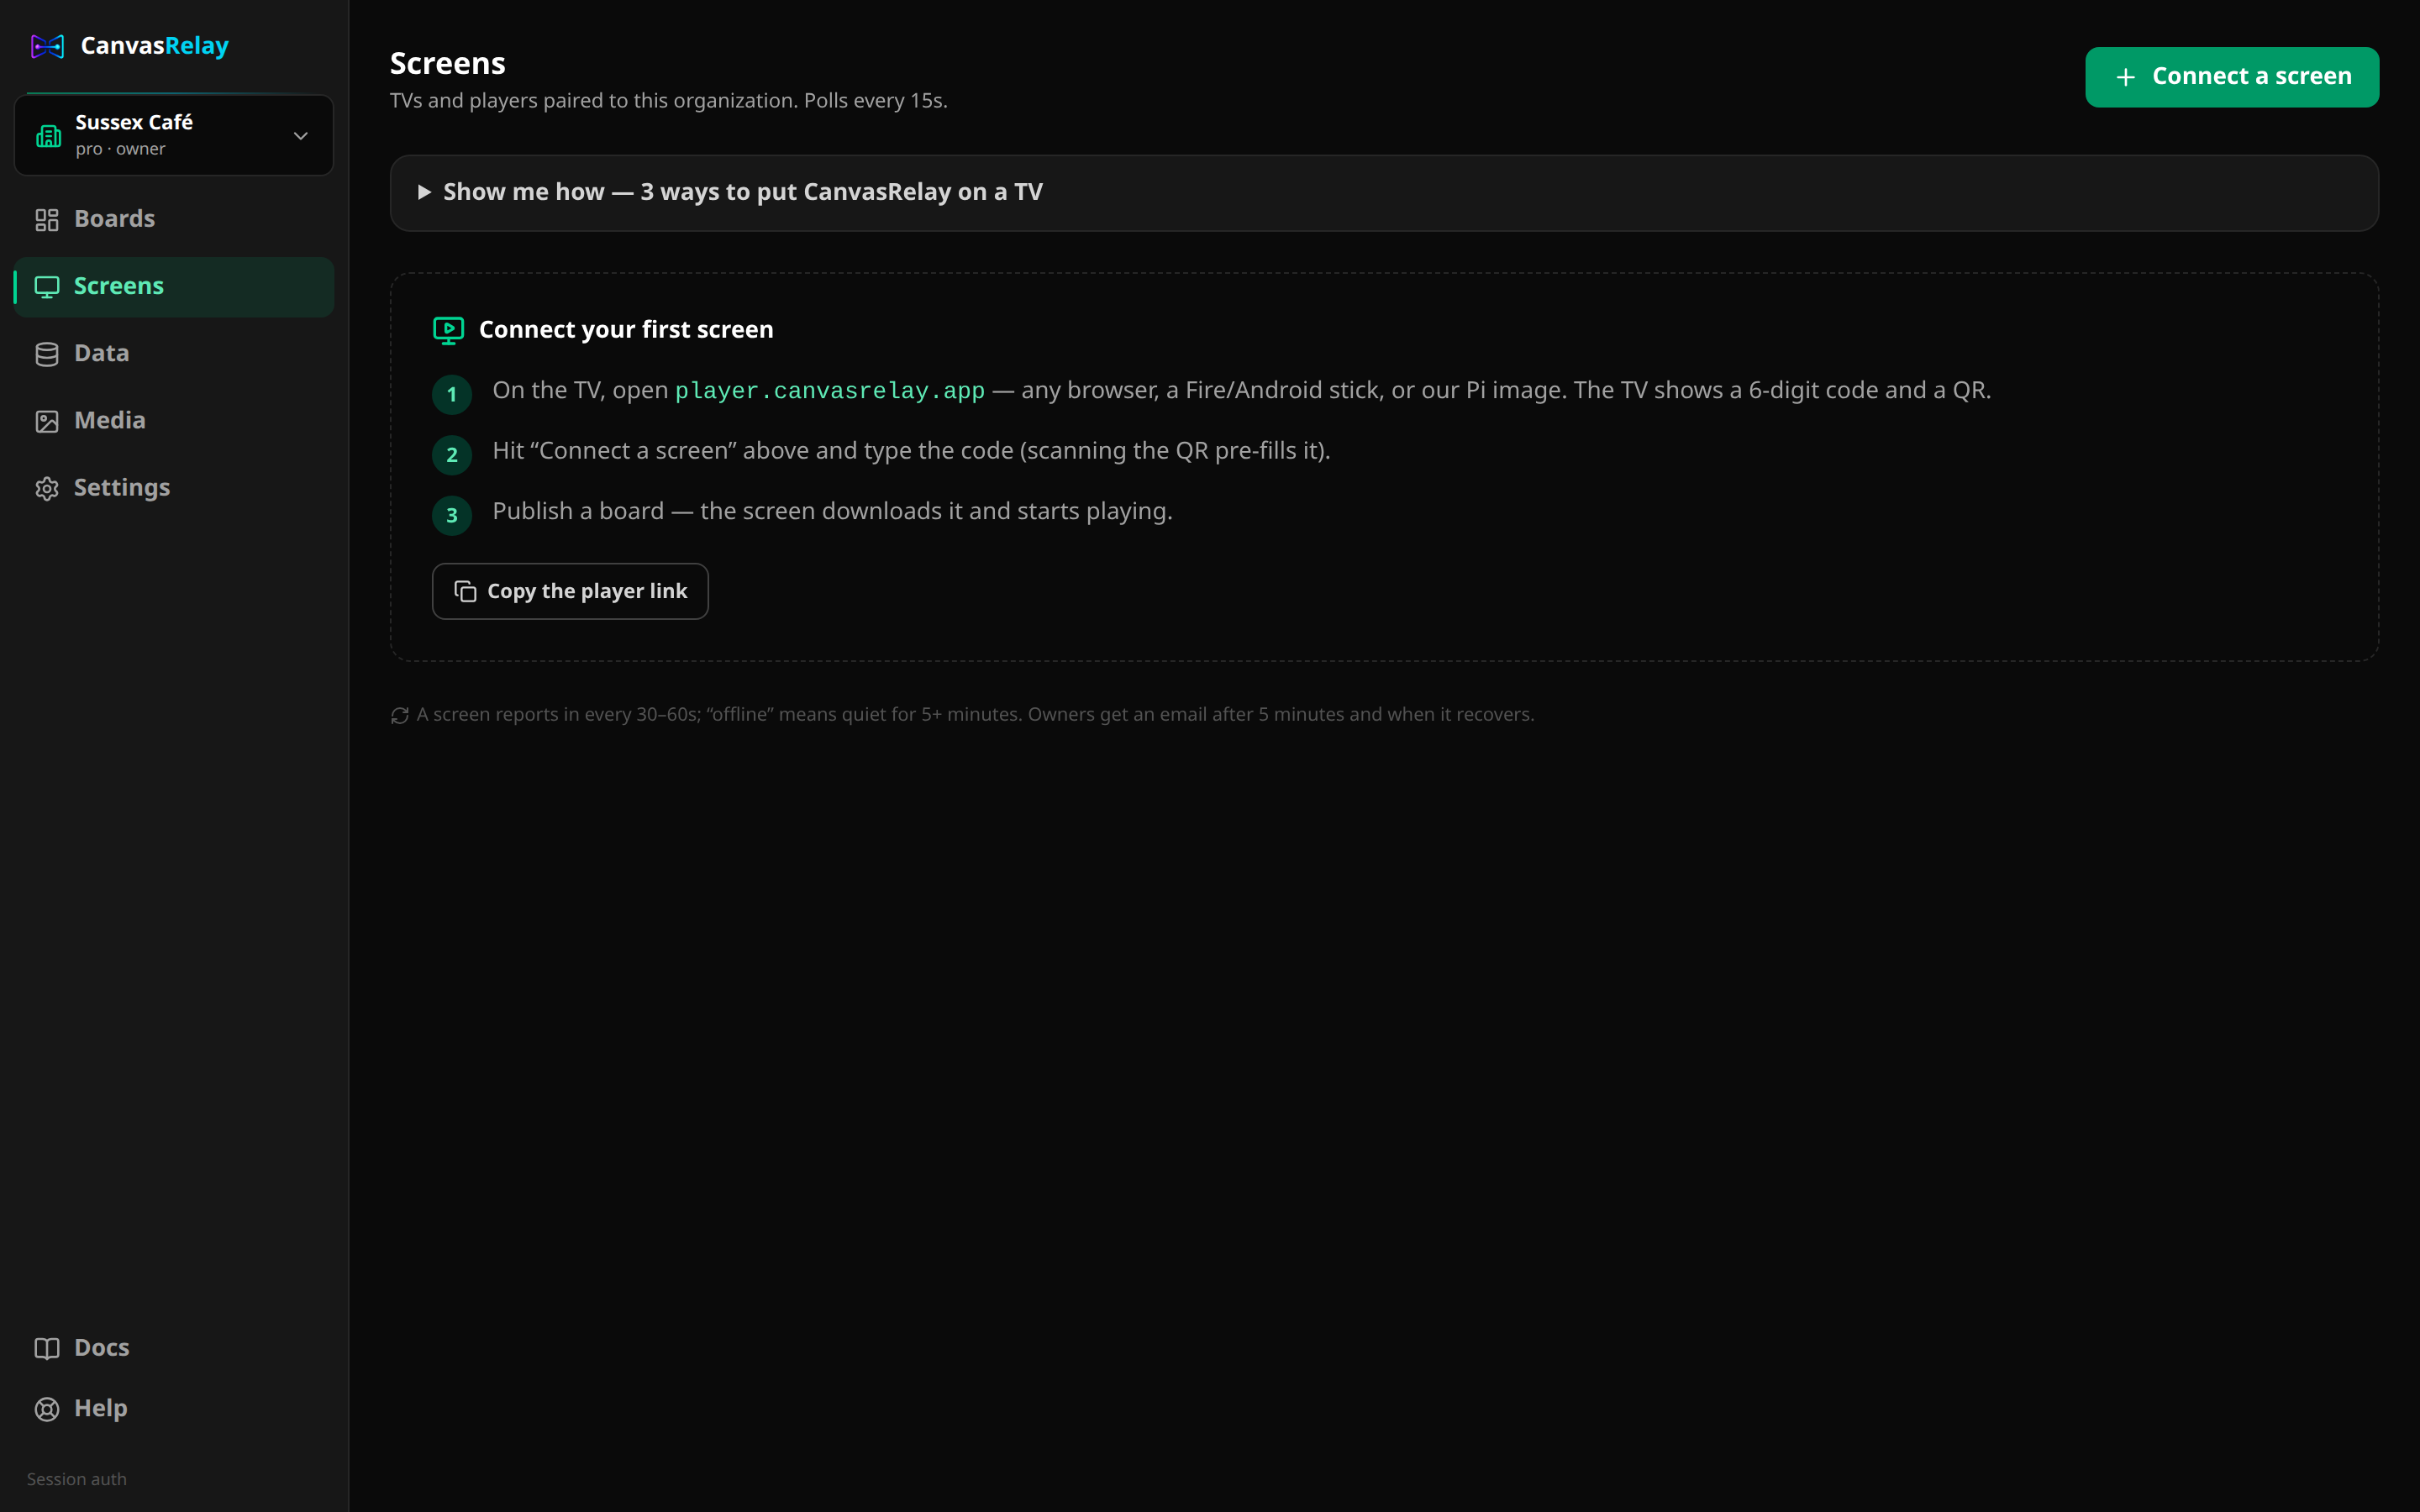Open Settings from the sidebar
Screen dimensions: 2420x1512
point(174,488)
